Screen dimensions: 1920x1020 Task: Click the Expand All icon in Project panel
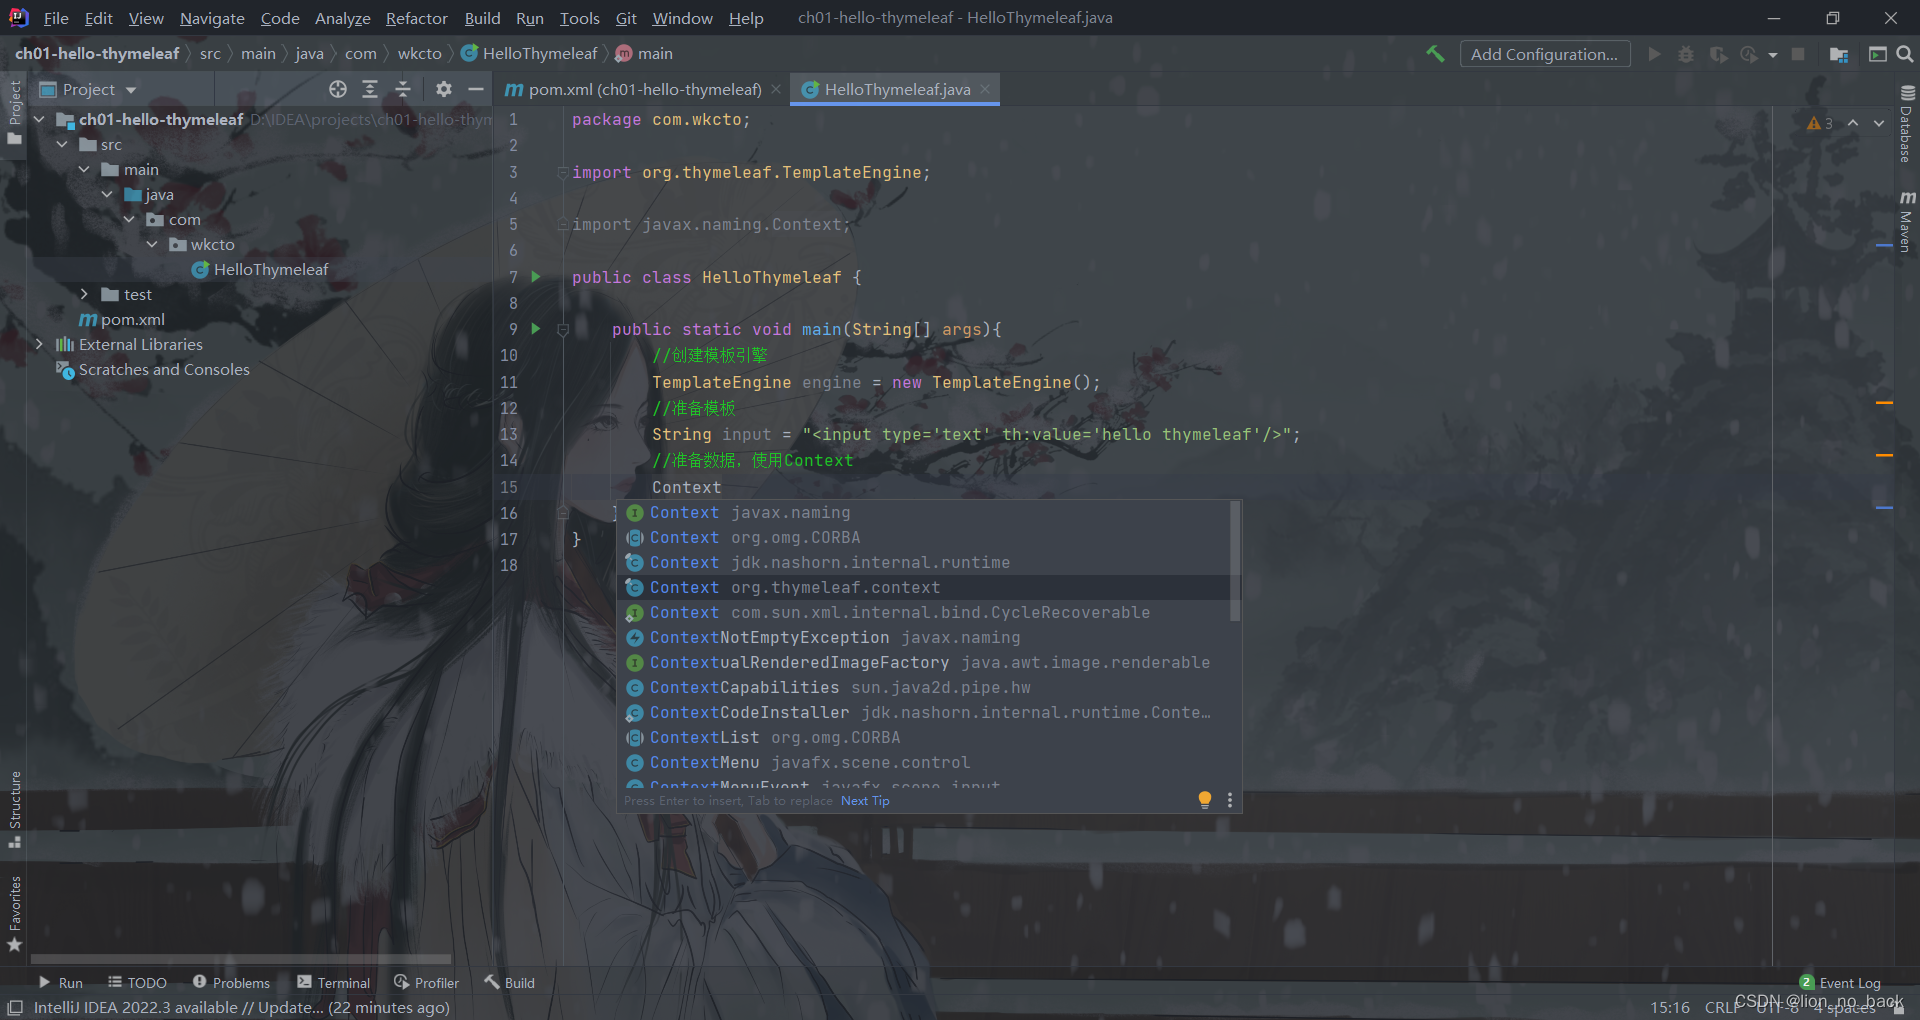coord(370,89)
